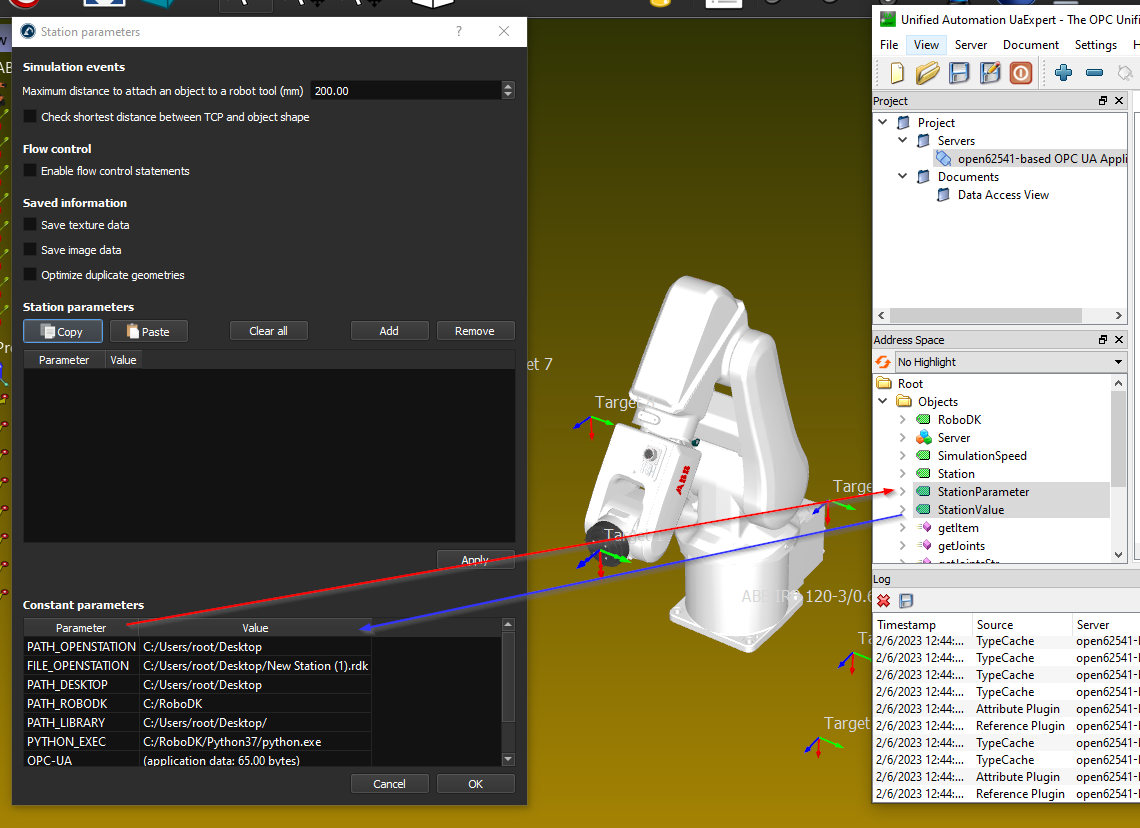Click the Address Space vertical scrollbar thumb
Viewport: 1140px width, 828px height.
tap(1118, 438)
